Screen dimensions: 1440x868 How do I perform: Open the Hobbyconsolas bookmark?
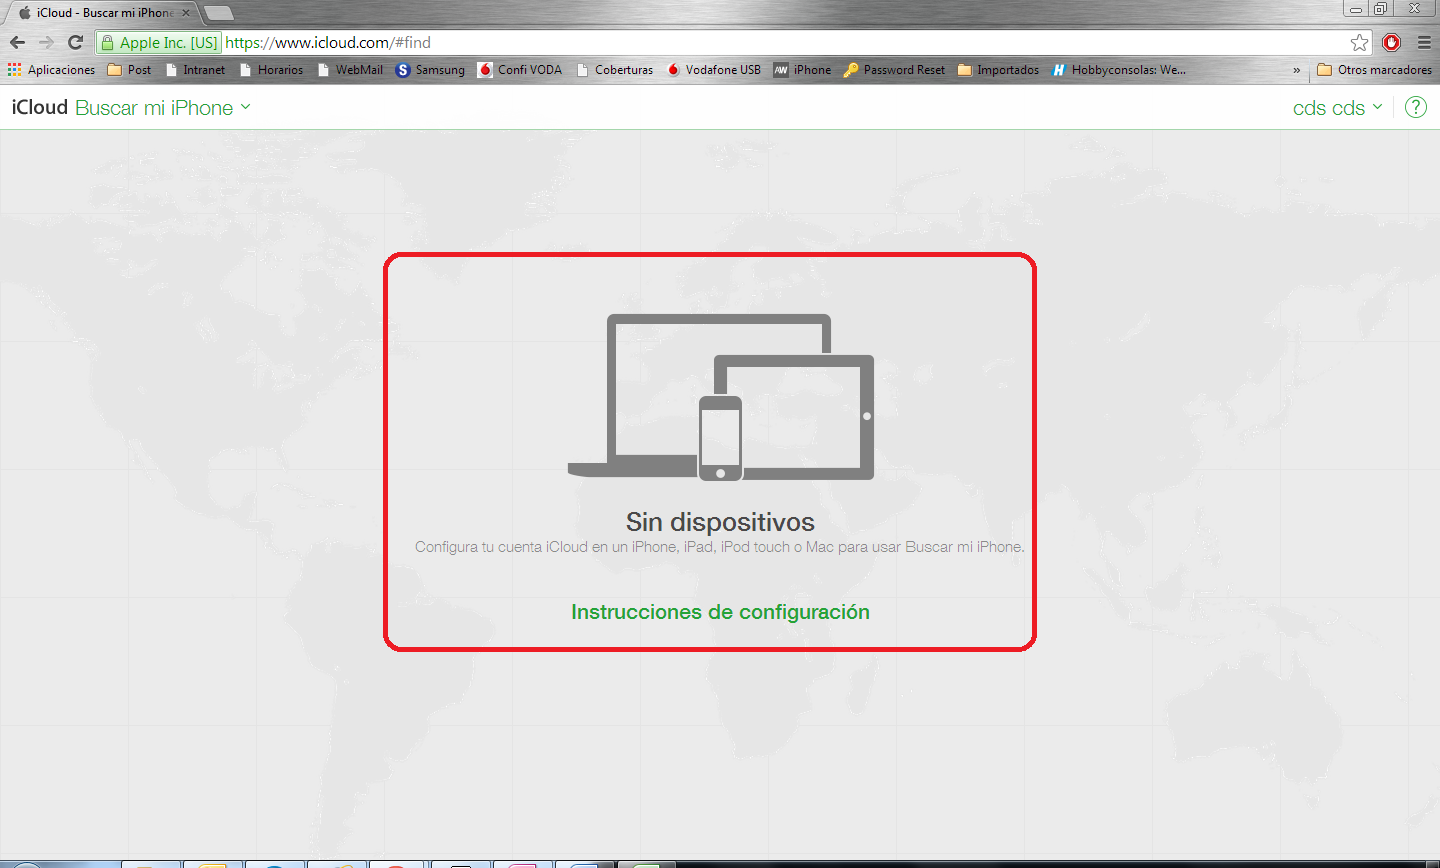1119,70
